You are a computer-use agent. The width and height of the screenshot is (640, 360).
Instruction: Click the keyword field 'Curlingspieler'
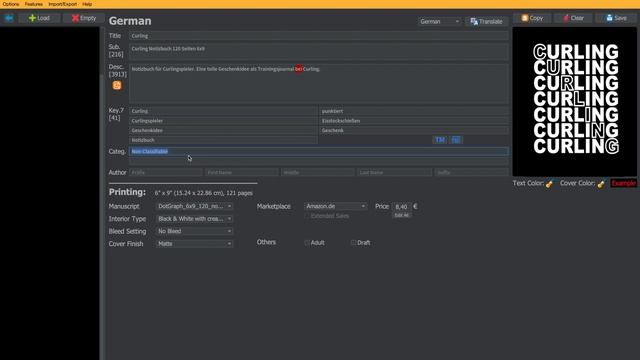pos(223,121)
